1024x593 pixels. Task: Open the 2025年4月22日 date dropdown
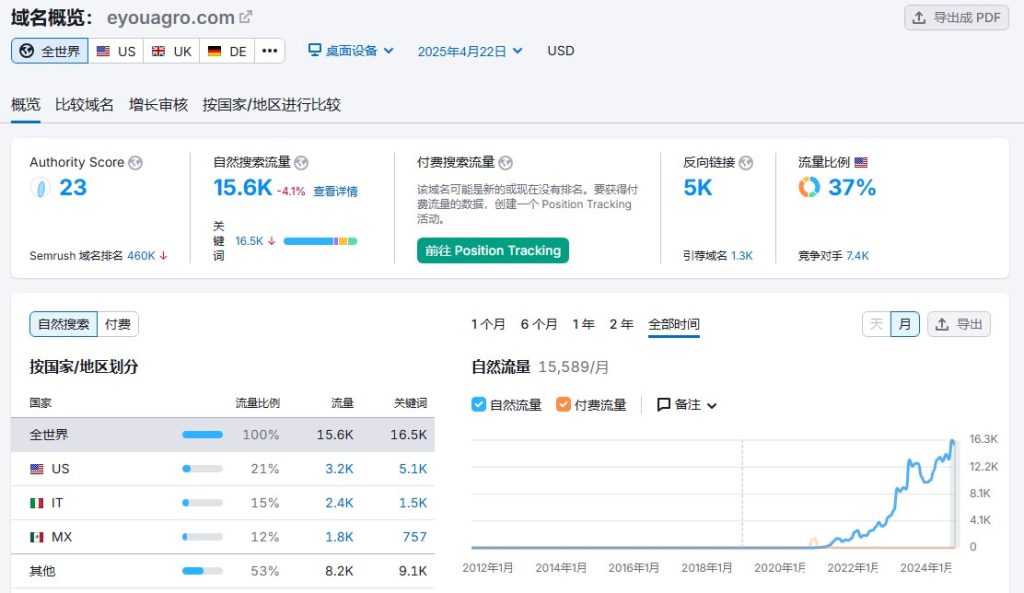point(470,51)
